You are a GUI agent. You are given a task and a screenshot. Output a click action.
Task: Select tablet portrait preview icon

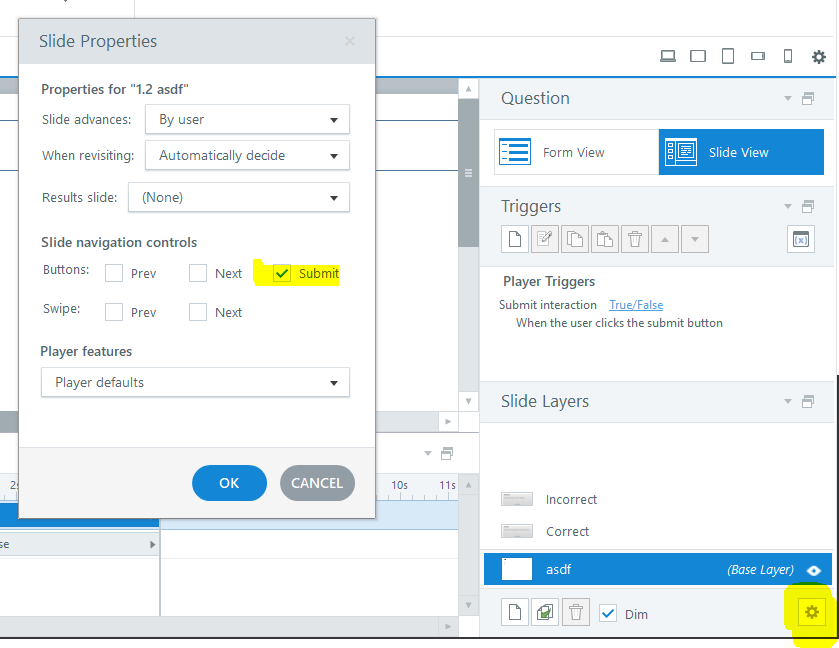728,56
